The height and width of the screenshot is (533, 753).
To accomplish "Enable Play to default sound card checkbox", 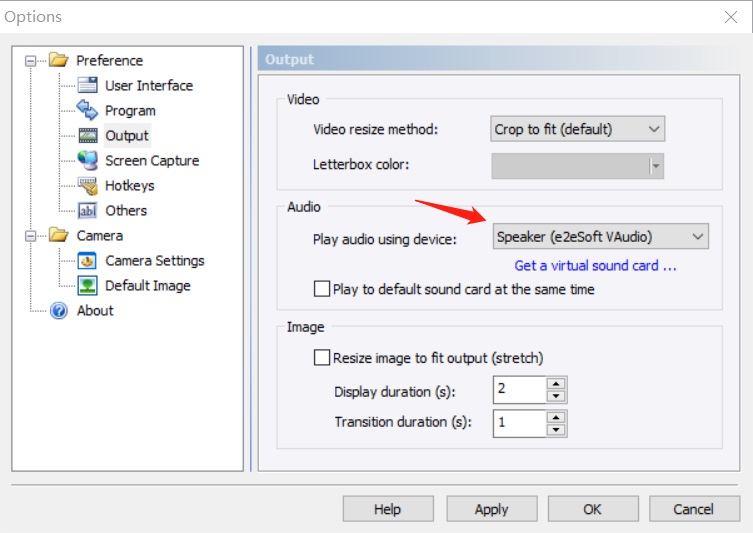I will (322, 290).
